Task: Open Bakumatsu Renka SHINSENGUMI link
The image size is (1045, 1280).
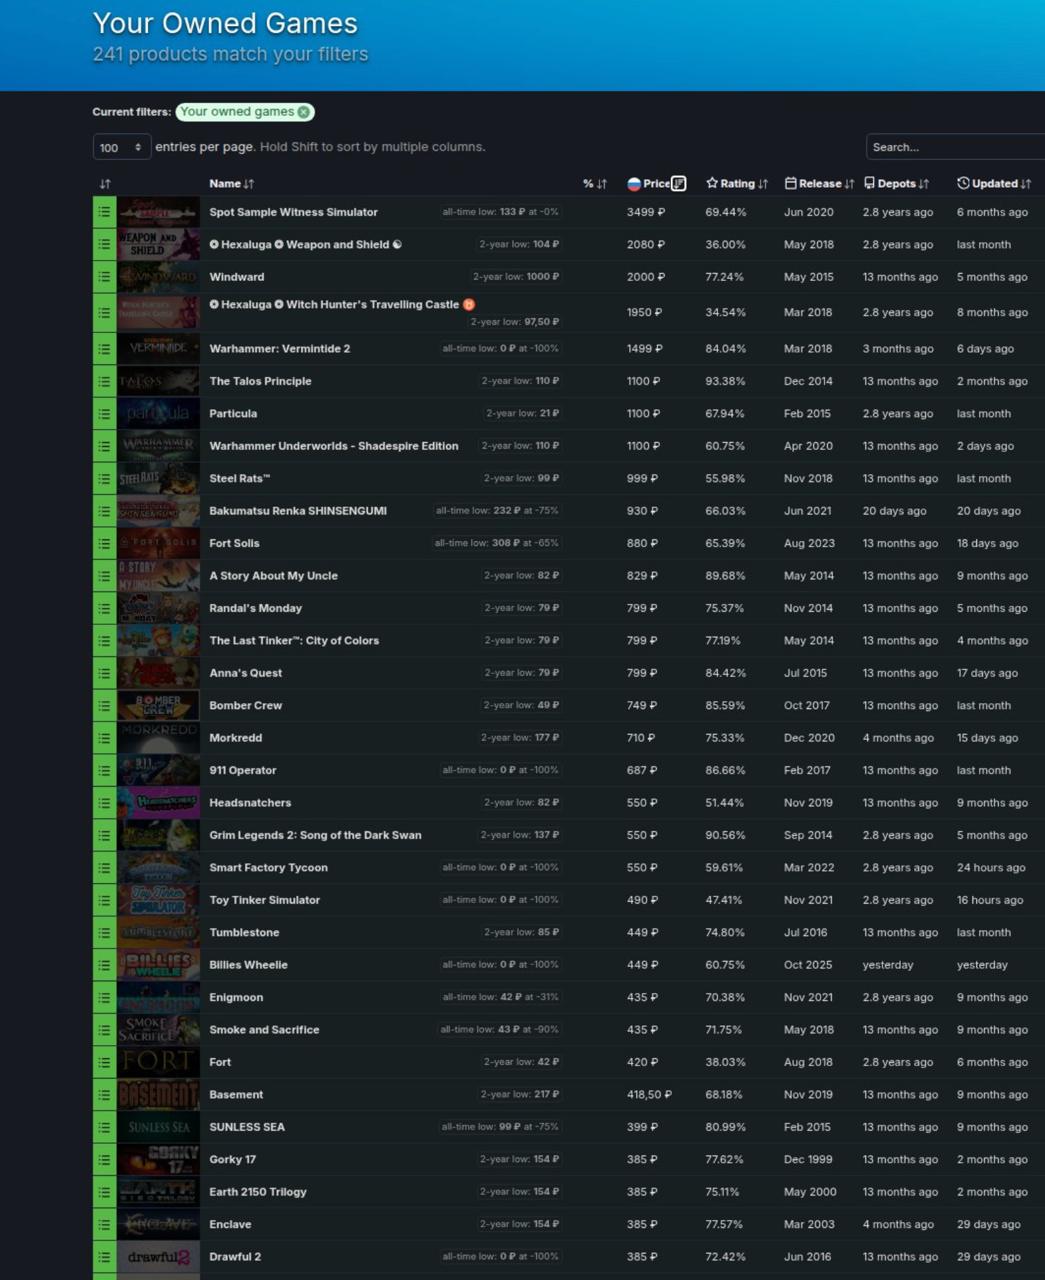Action: pos(298,511)
